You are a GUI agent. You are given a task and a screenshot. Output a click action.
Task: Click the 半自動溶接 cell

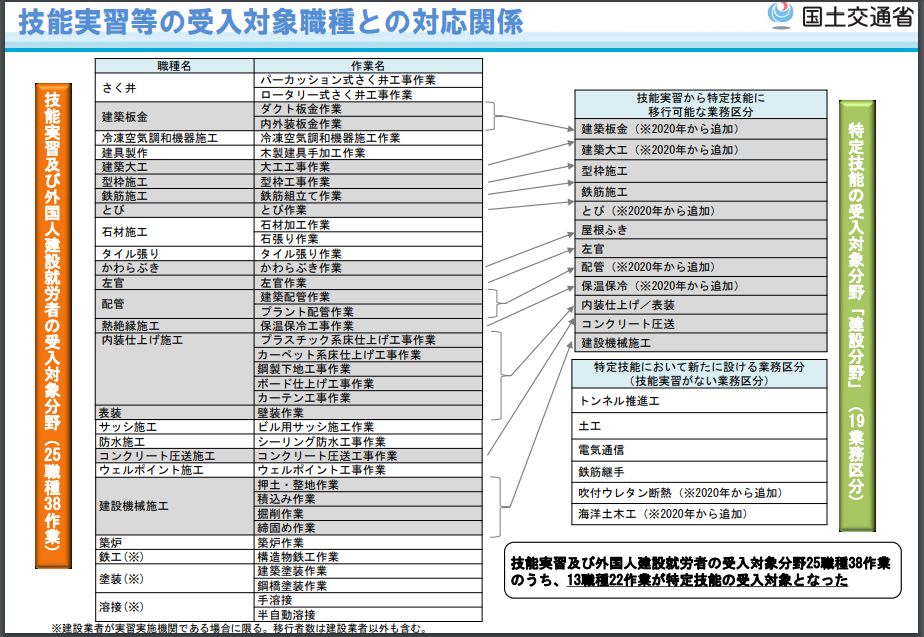point(368,615)
